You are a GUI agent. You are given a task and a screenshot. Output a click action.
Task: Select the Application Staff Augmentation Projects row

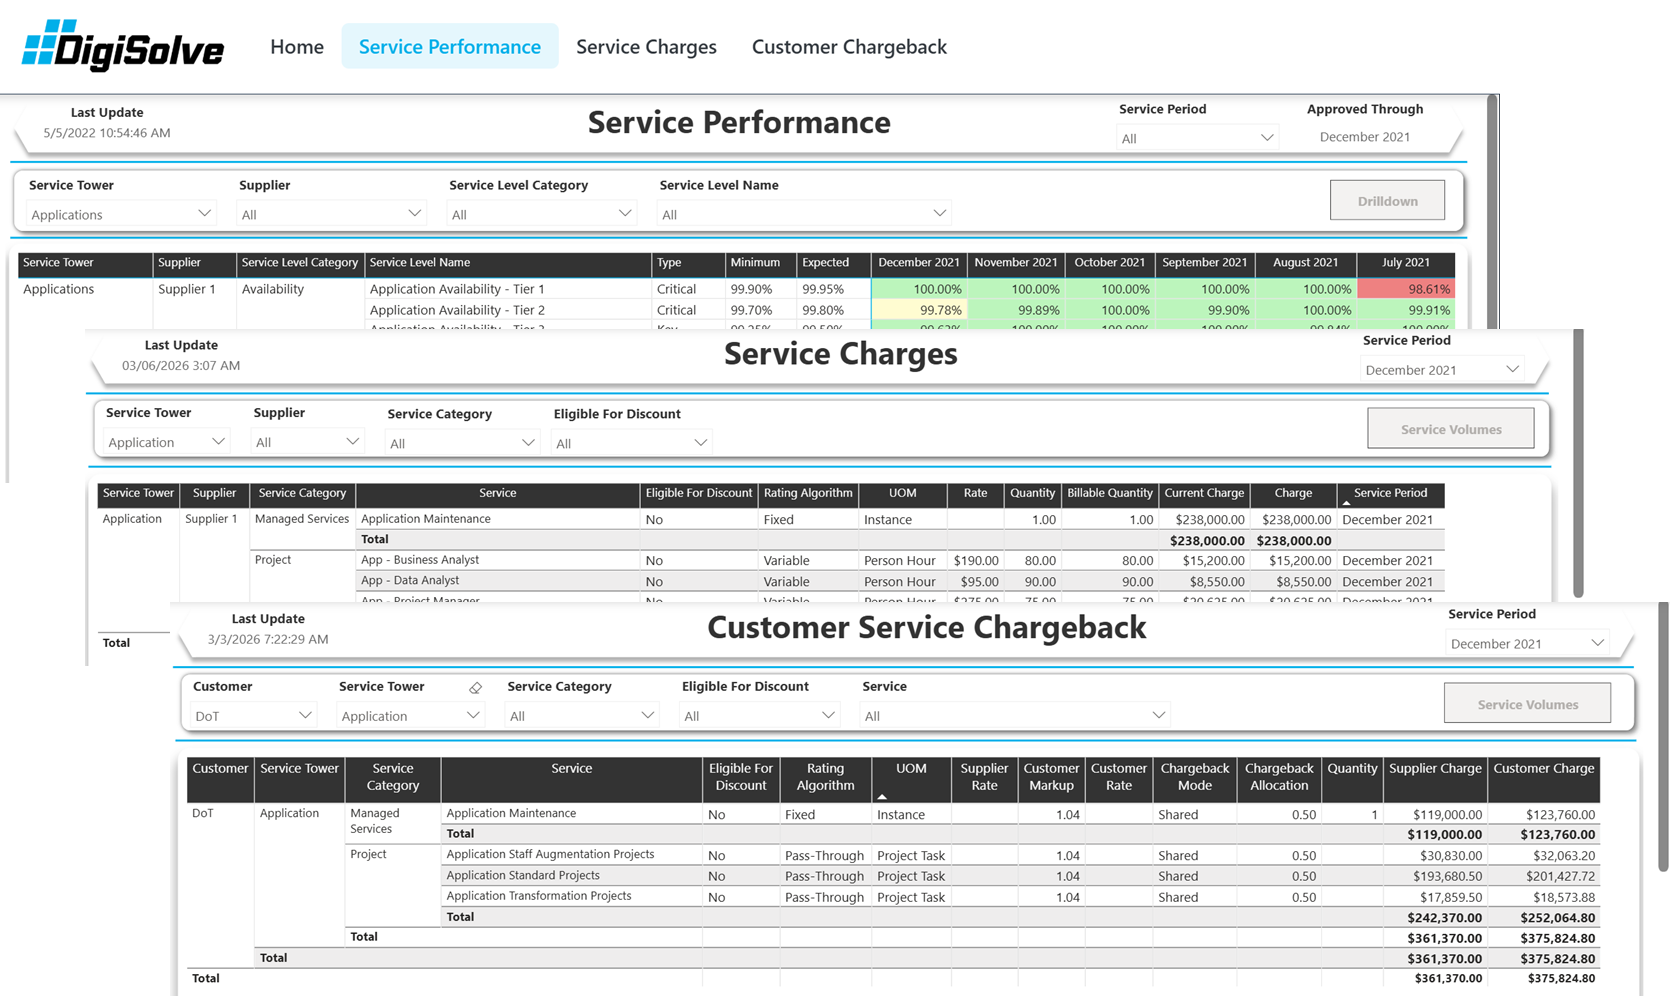pos(549,854)
